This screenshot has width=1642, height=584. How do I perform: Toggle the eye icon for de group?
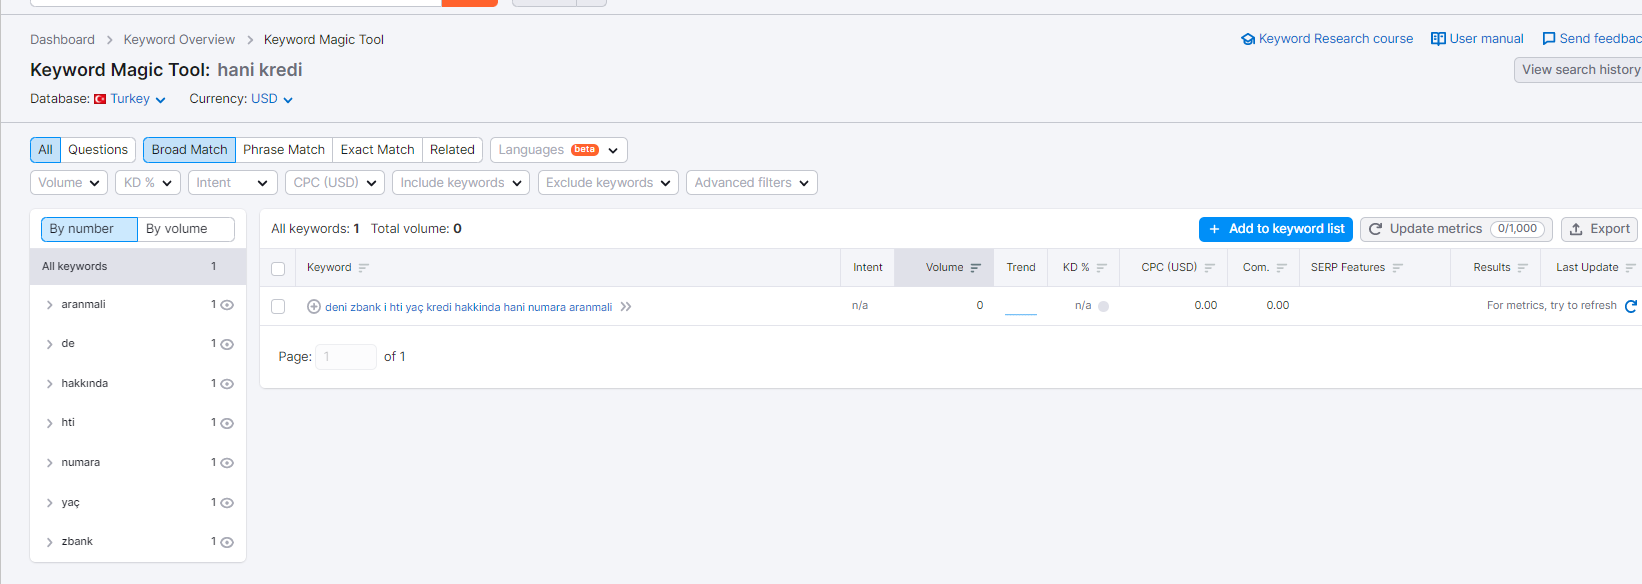point(227,344)
